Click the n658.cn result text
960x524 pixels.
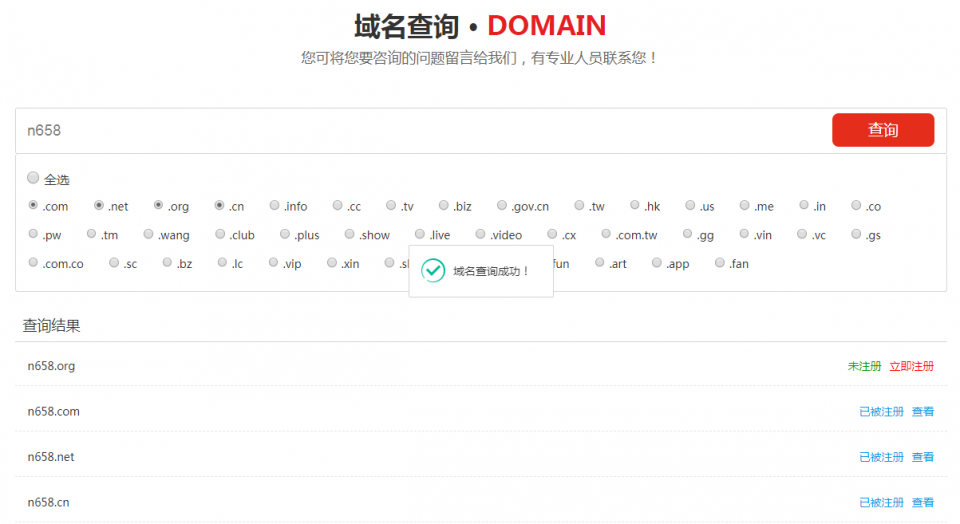48,503
